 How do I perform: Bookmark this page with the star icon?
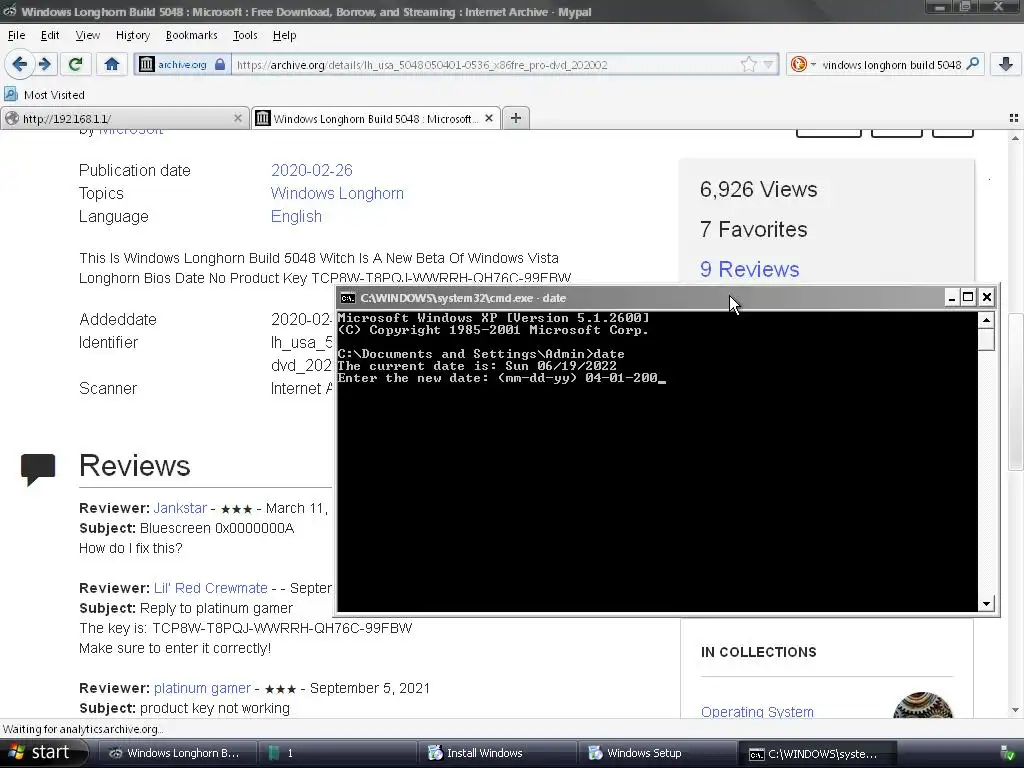tap(748, 64)
